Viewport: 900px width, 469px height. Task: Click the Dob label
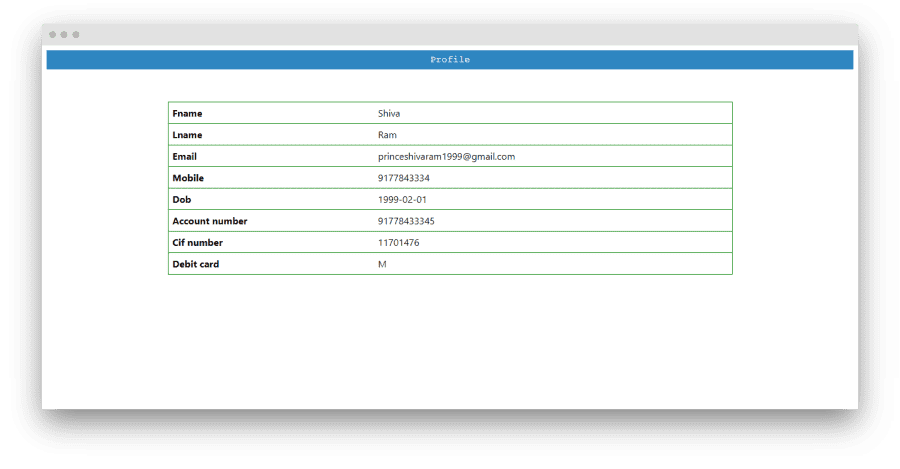point(181,200)
